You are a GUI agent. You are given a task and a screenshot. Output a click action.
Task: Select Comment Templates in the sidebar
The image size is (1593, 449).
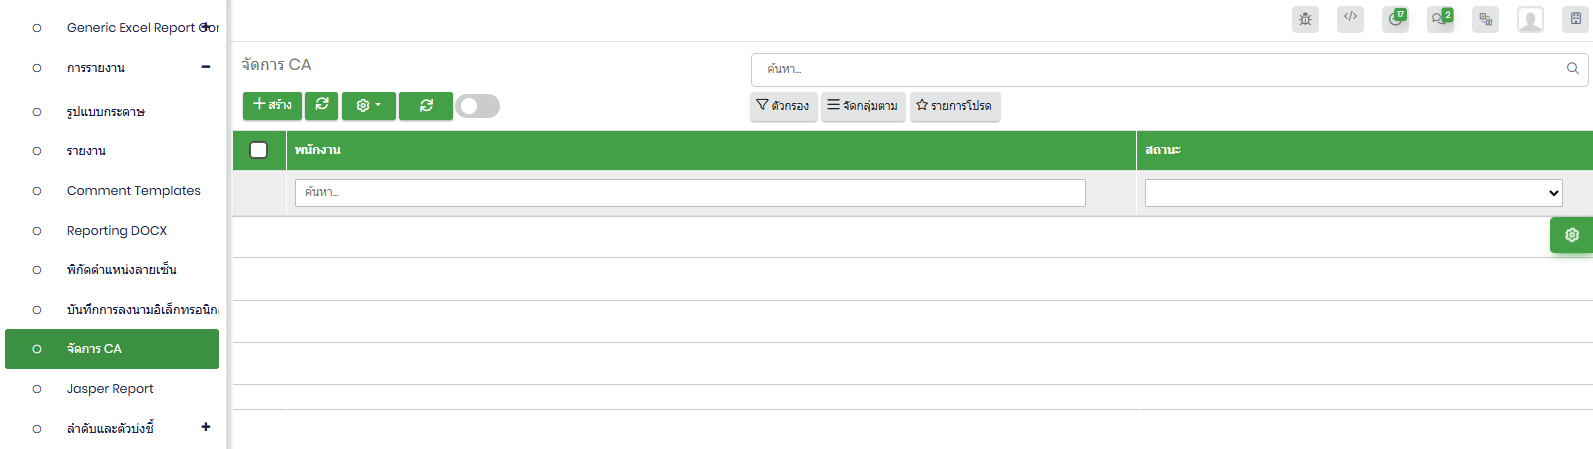click(133, 191)
